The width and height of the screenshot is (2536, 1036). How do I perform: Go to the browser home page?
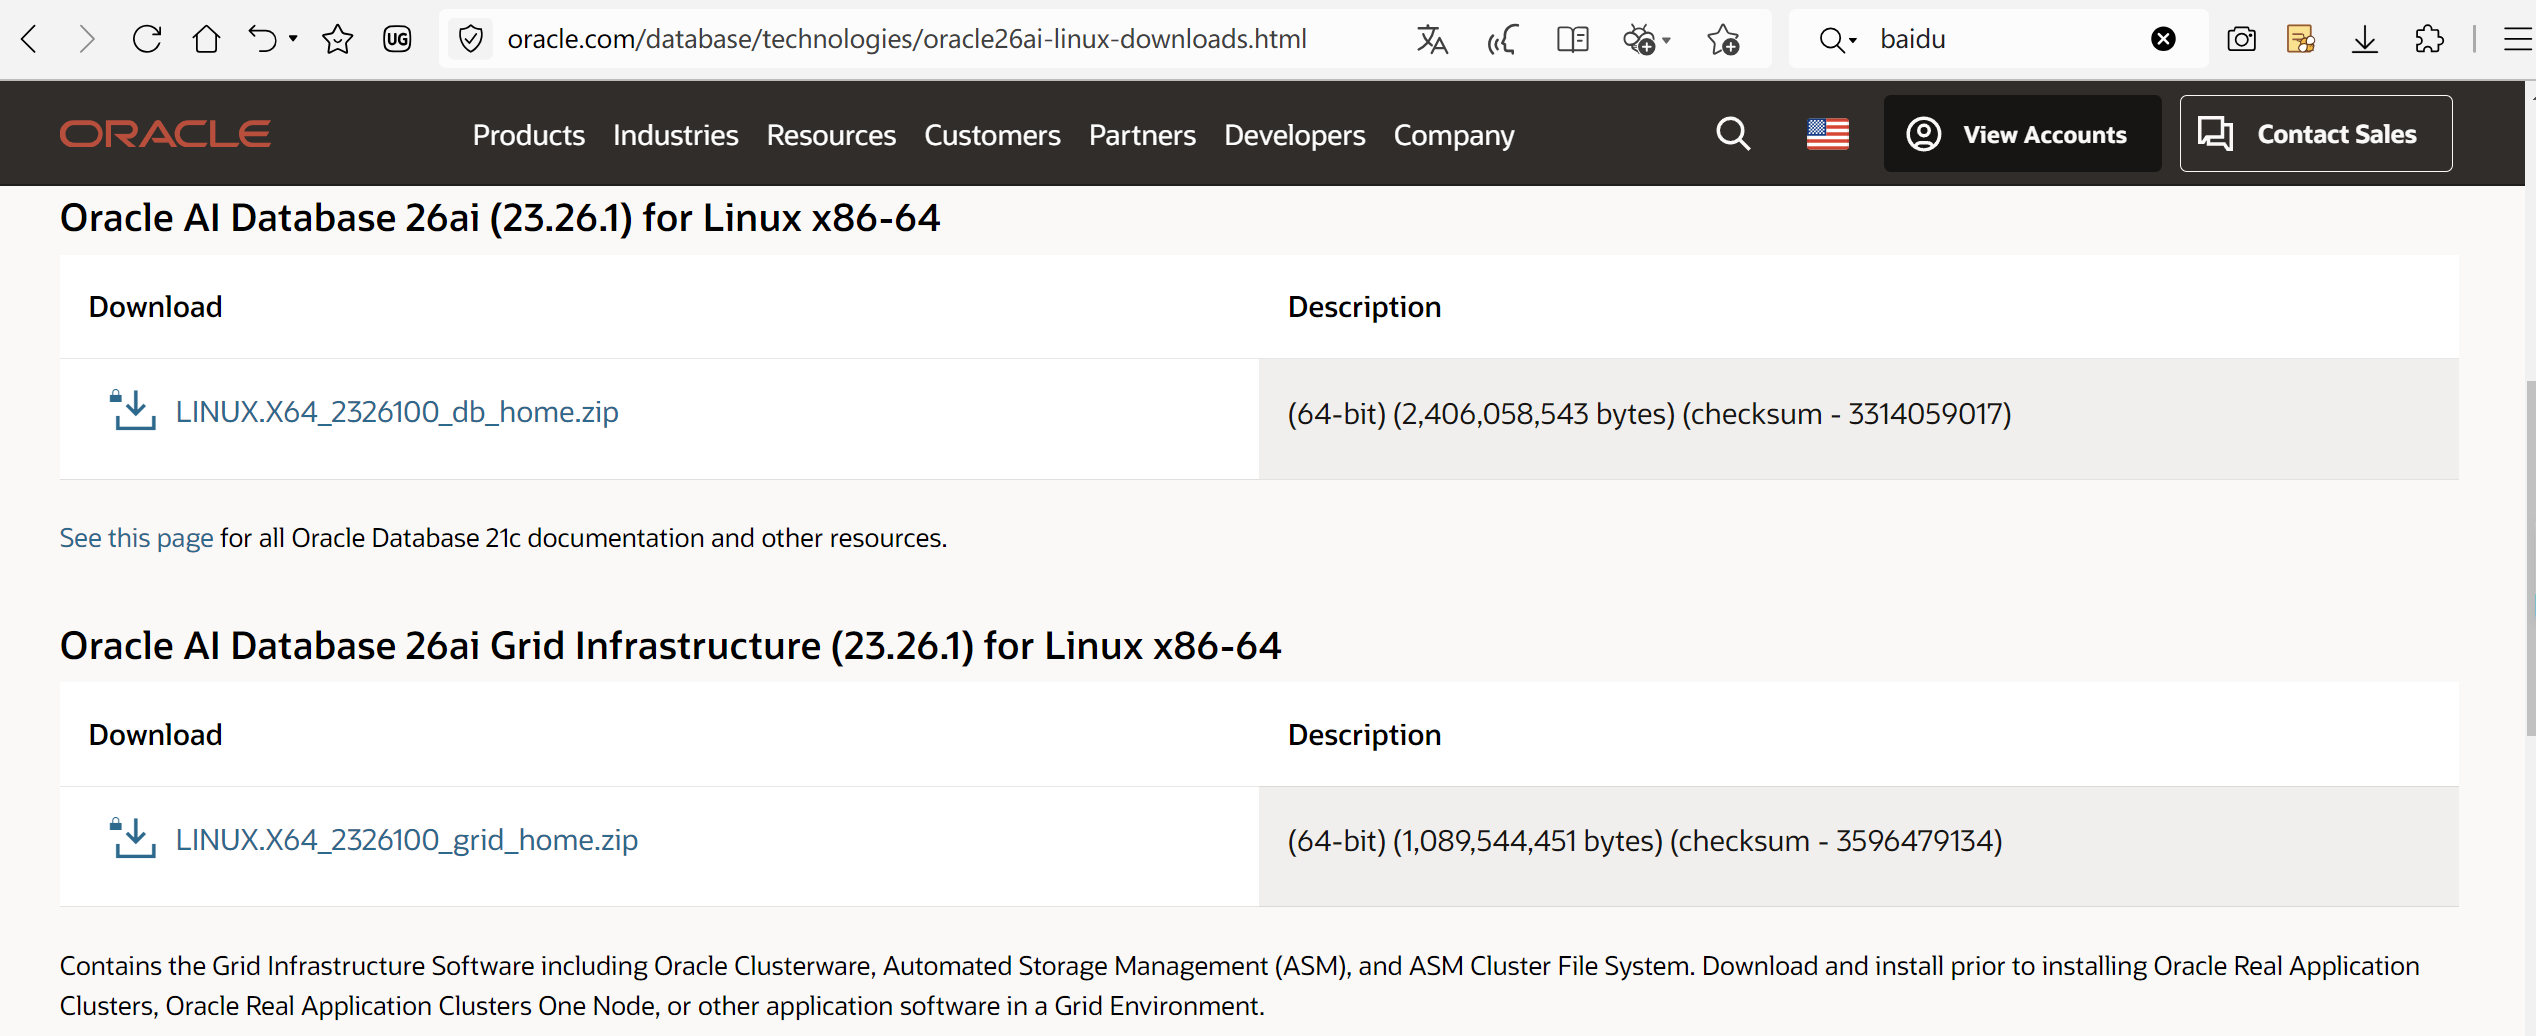206,39
